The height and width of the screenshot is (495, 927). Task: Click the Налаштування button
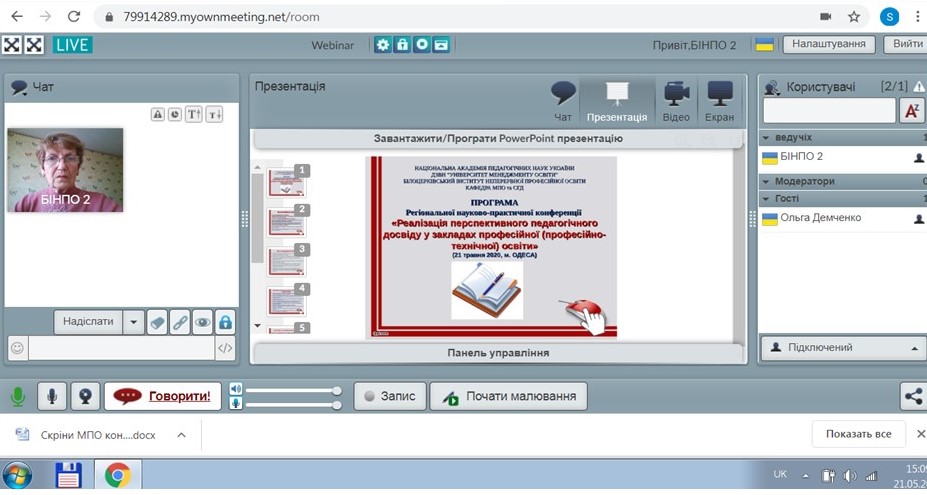pos(829,45)
